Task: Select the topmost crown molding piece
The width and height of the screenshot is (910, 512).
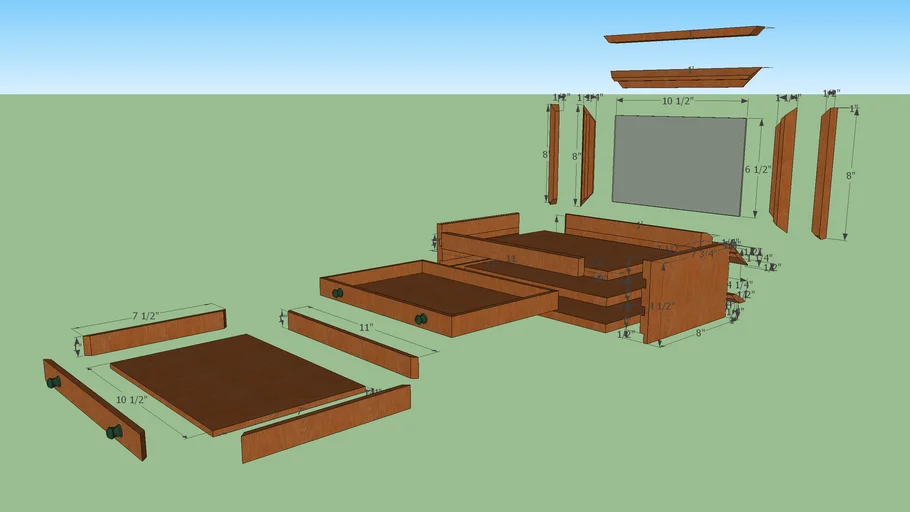Action: [685, 34]
